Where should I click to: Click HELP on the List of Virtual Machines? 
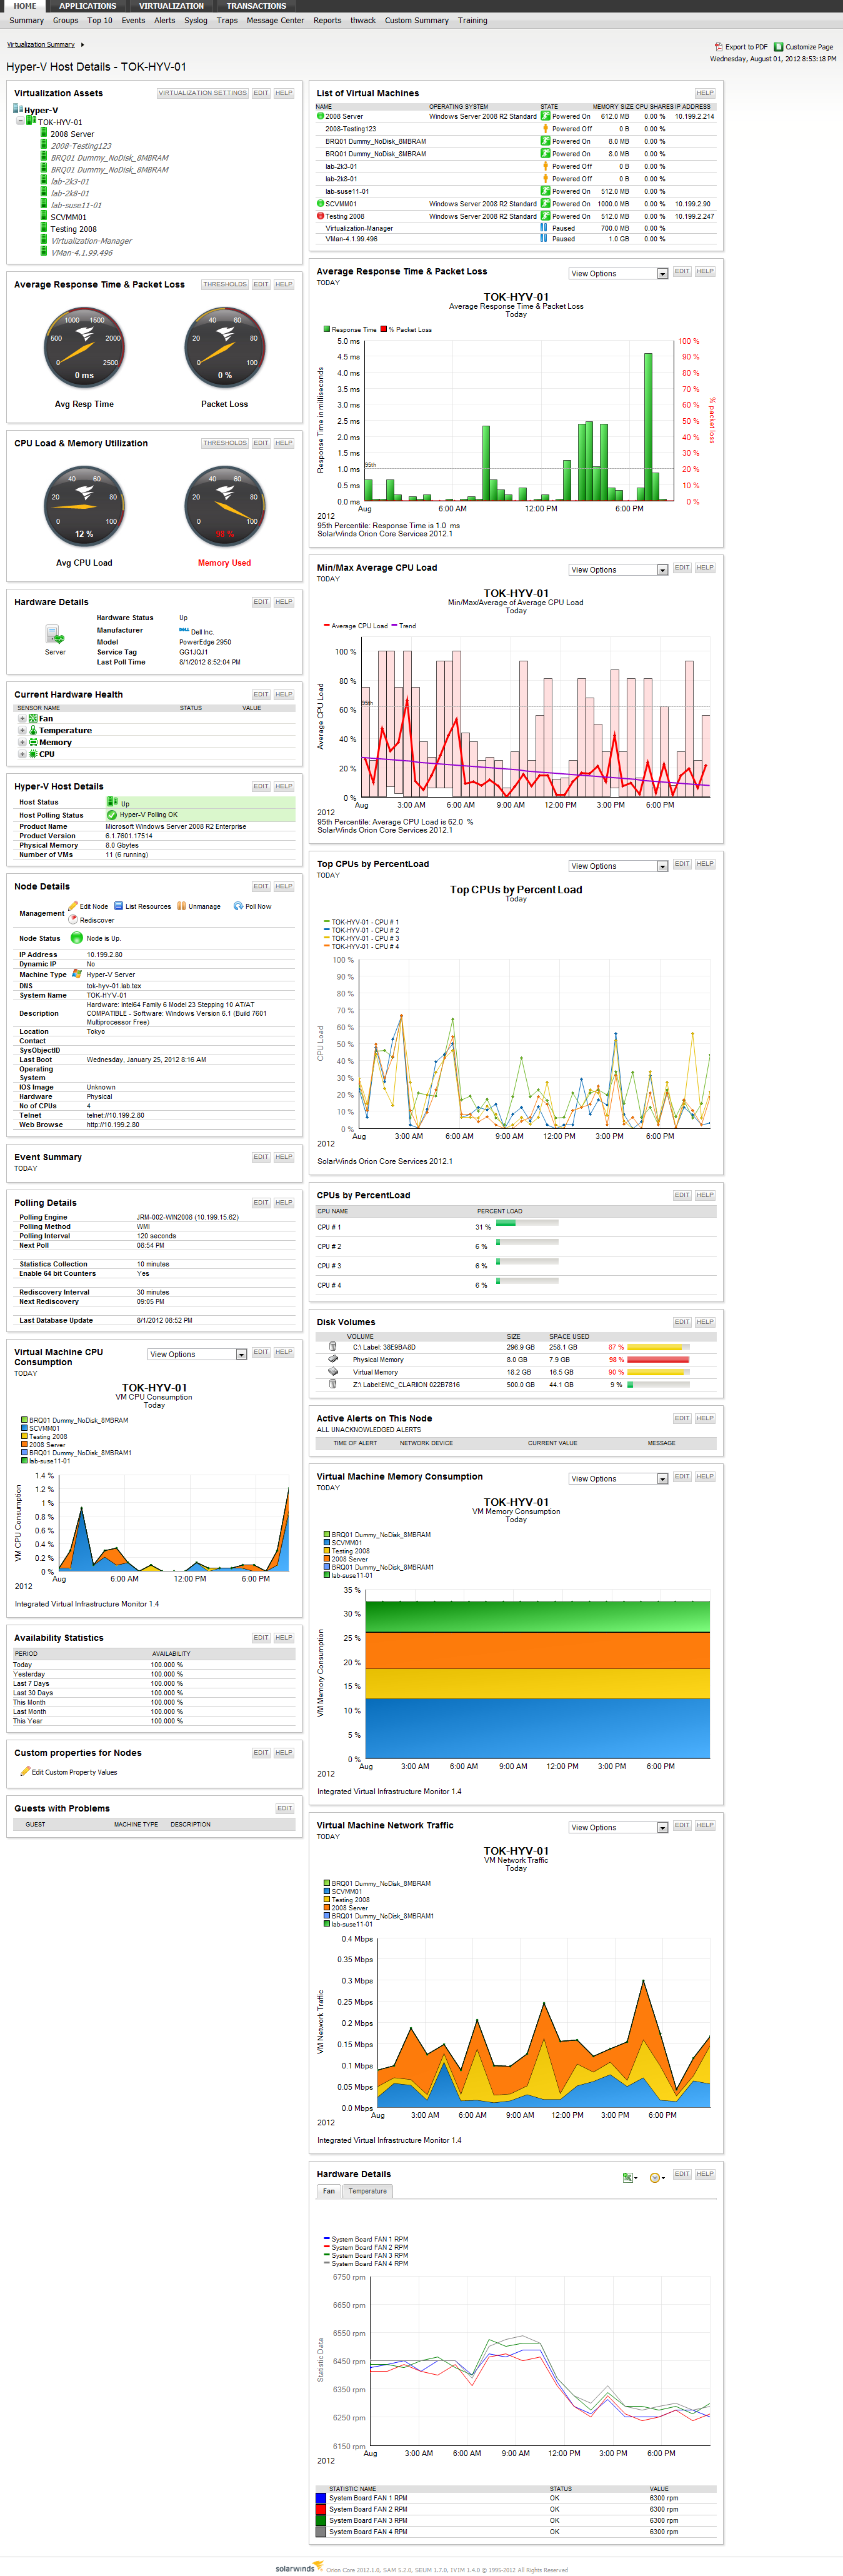tap(705, 93)
